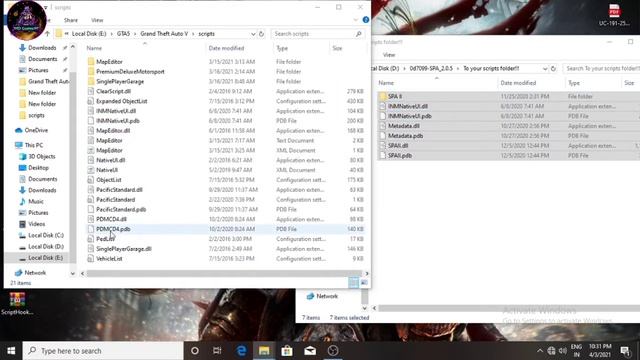This screenshot has height=360, width=640.
Task: Switch to large icons view in scripts window
Action: pyautogui.click(x=364, y=282)
